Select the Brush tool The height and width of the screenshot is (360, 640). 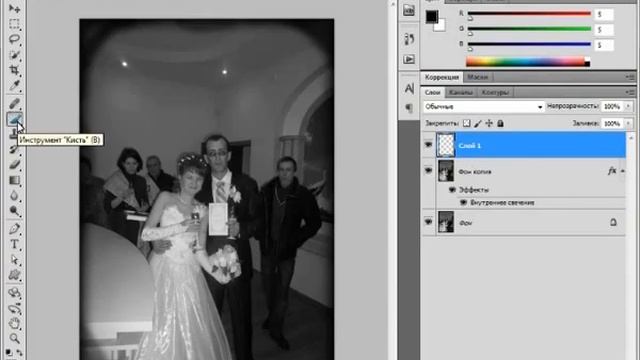pos(14,119)
